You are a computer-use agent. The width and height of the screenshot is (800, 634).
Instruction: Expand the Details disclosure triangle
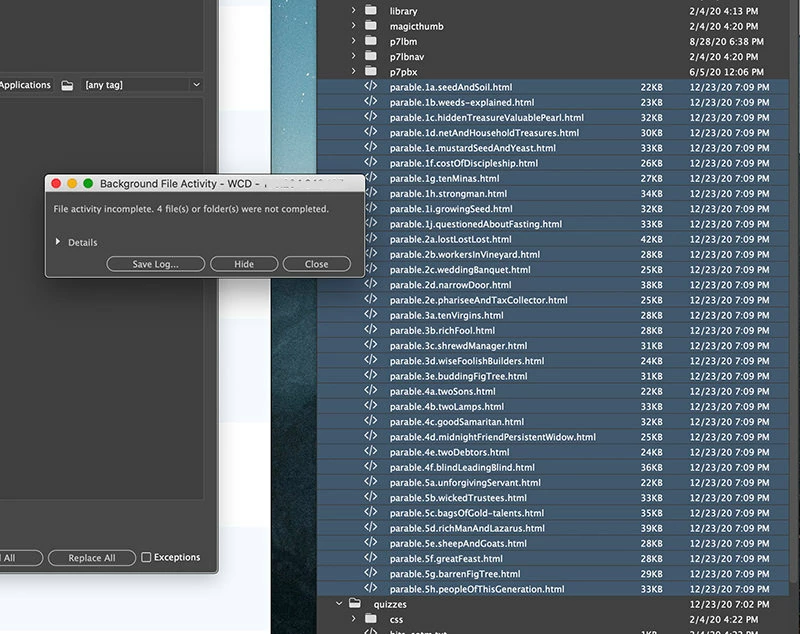click(x=58, y=242)
